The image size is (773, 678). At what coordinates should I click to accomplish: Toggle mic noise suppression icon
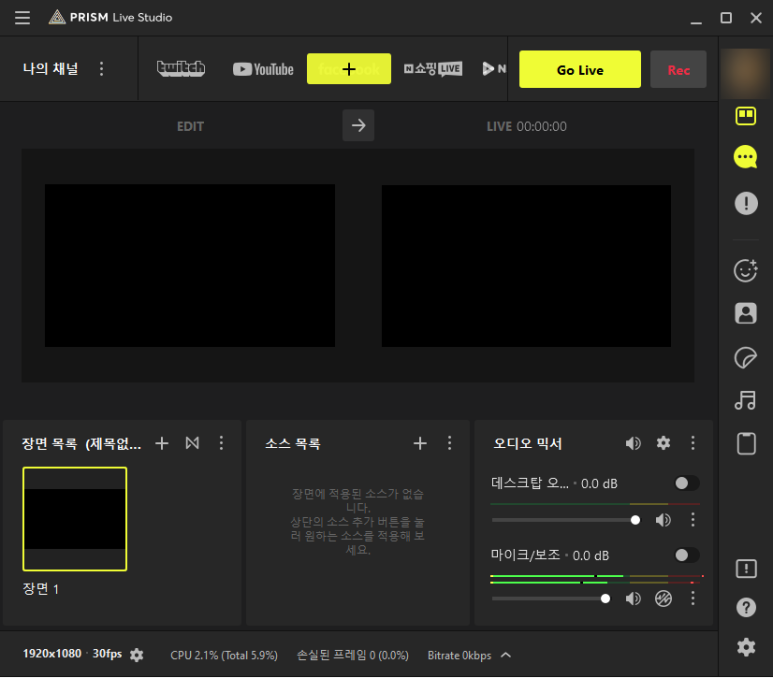coord(664,599)
